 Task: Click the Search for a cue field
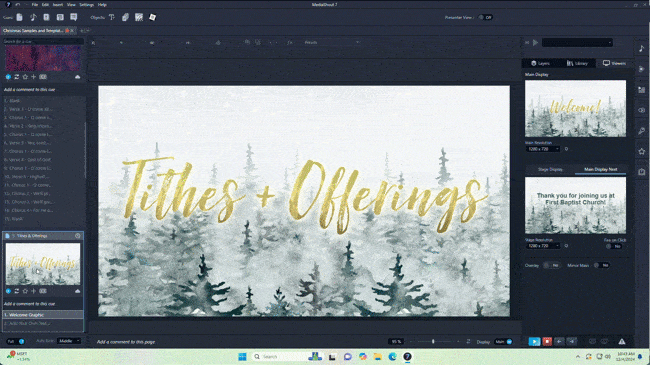pyautogui.click(x=43, y=41)
